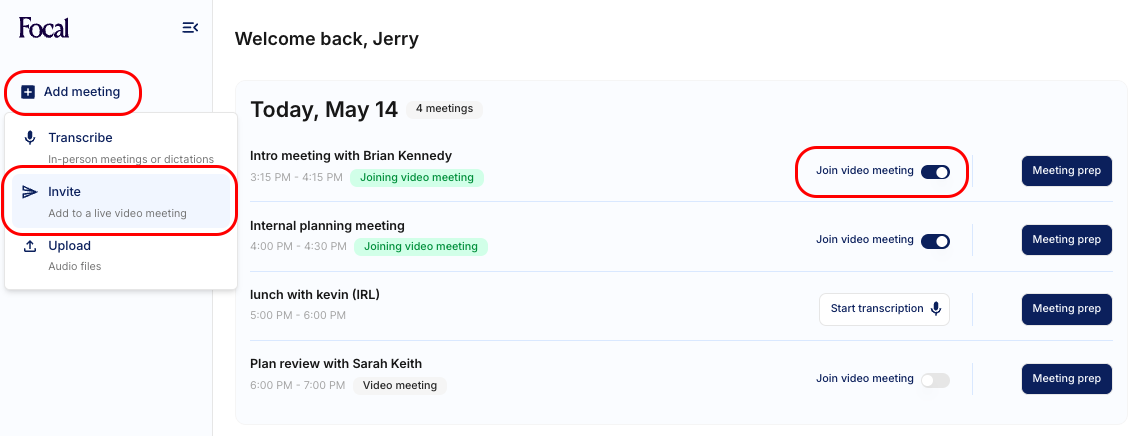Click the Invite paper plane icon

pyautogui.click(x=30, y=192)
